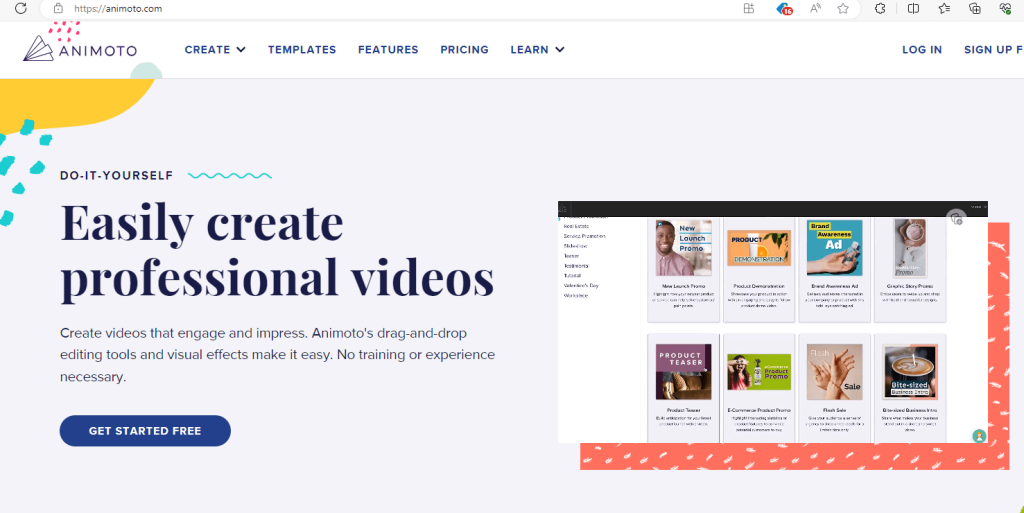Open shopping coupons tag icon showing 16
The width and height of the screenshot is (1024, 513).
784,9
